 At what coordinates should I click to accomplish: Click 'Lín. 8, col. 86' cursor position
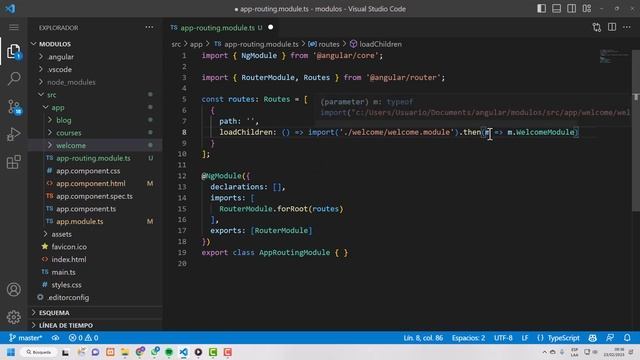423,338
